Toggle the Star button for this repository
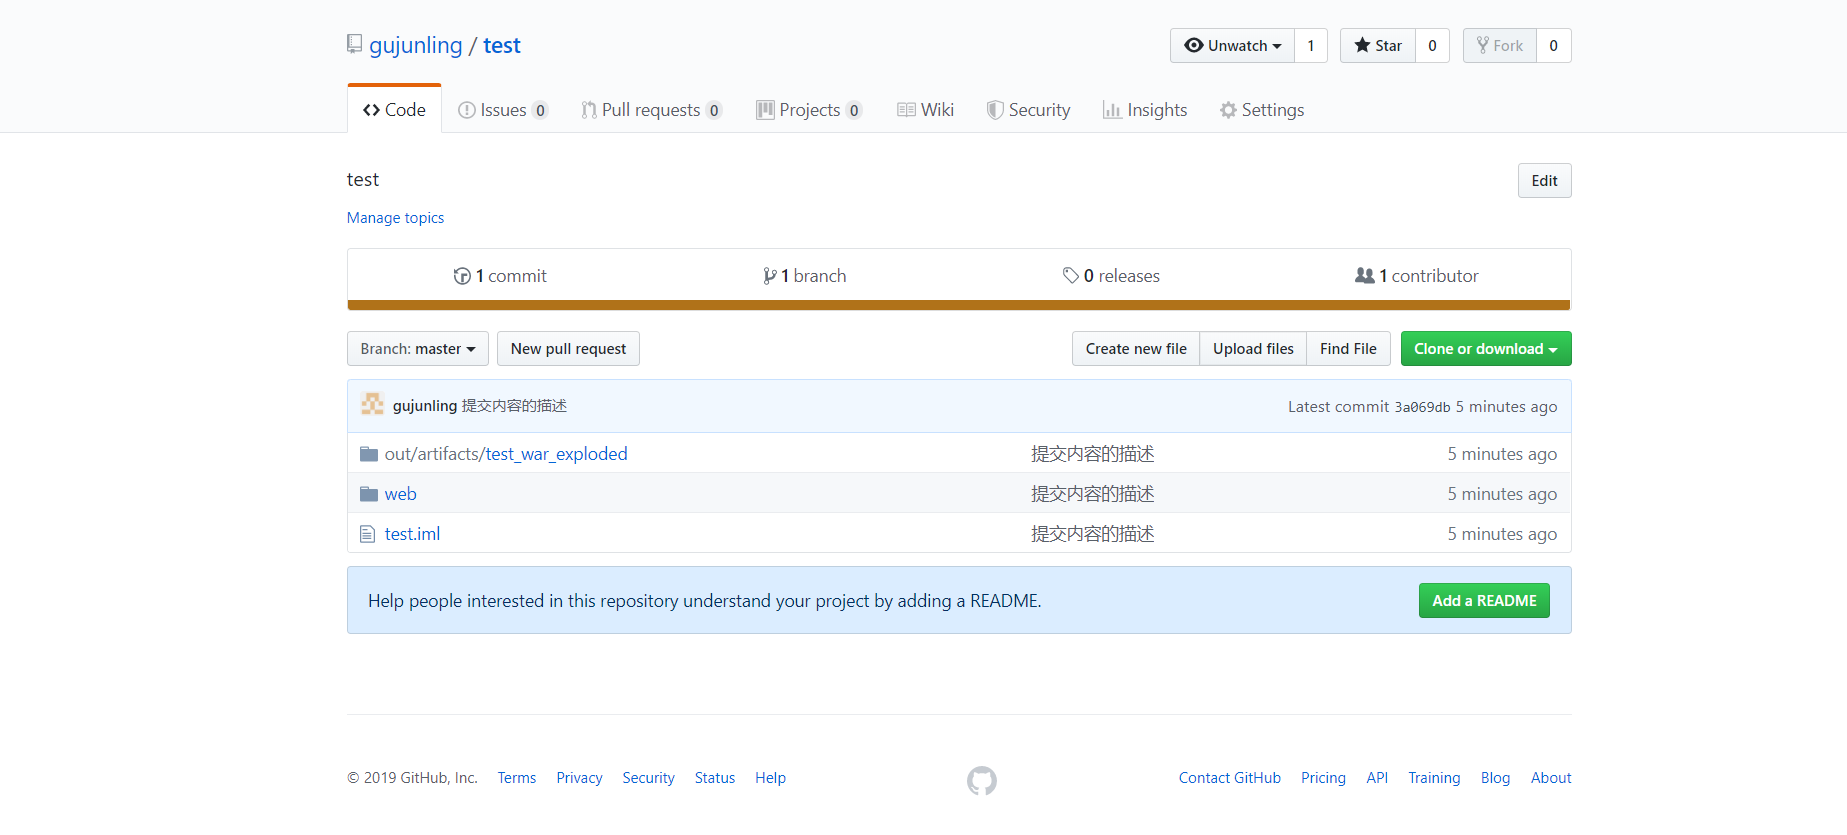The height and width of the screenshot is (835, 1847). point(1377,46)
